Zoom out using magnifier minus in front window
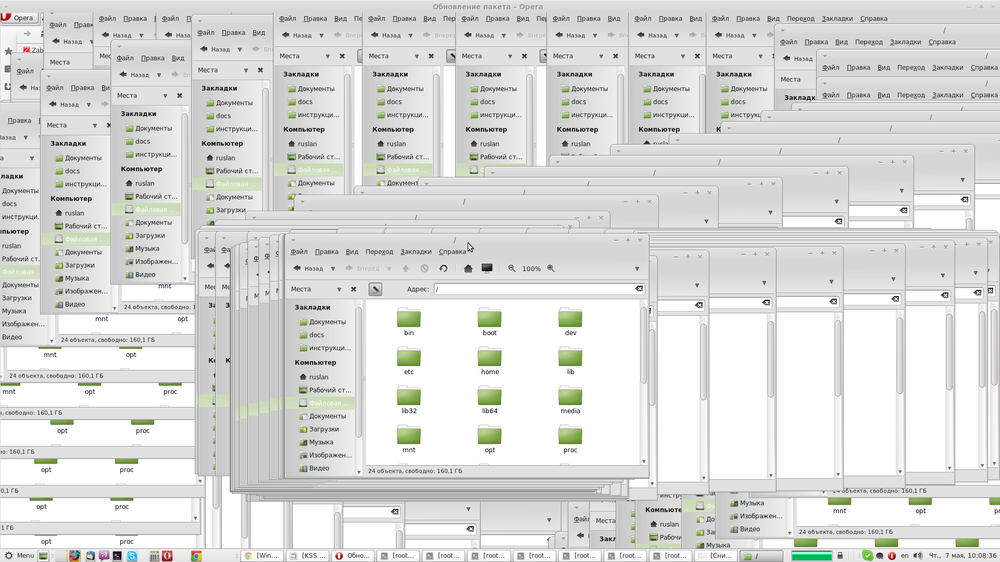1000x562 pixels. click(x=512, y=268)
